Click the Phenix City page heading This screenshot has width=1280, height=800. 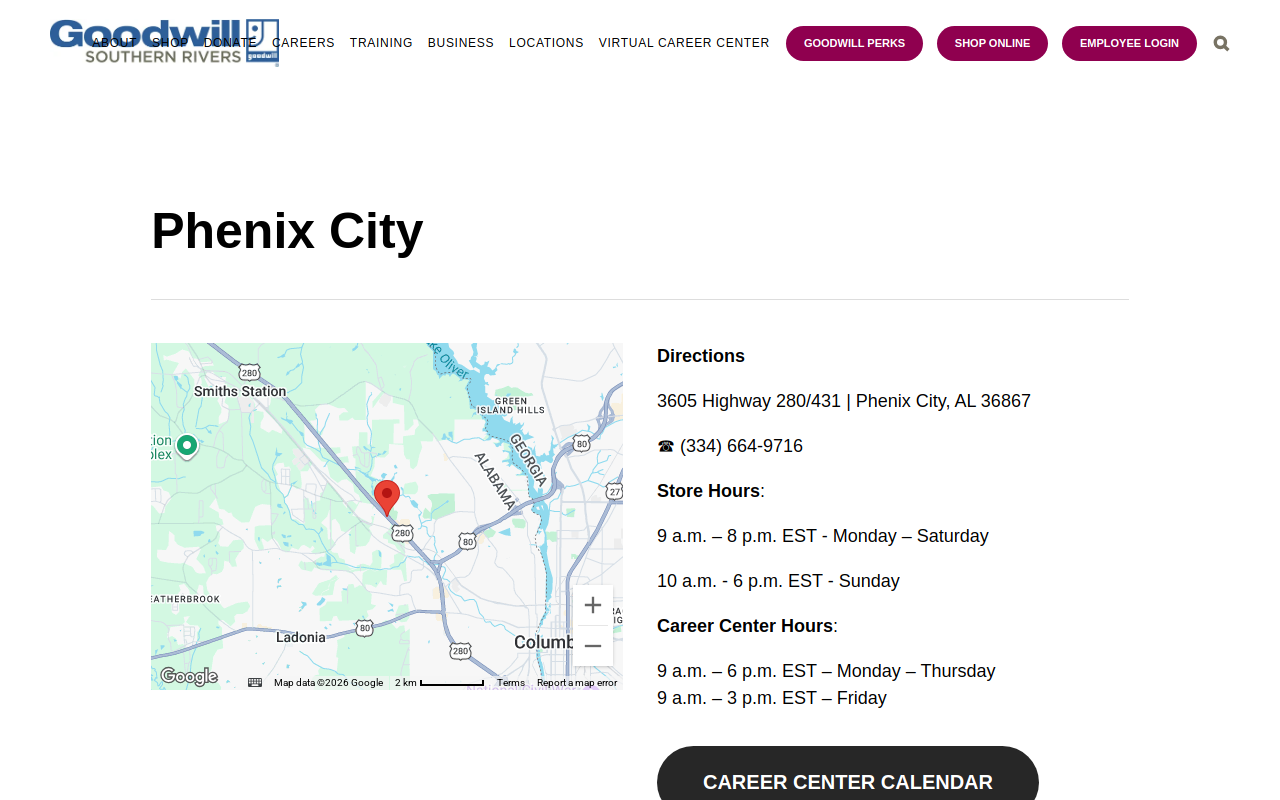[x=287, y=231]
